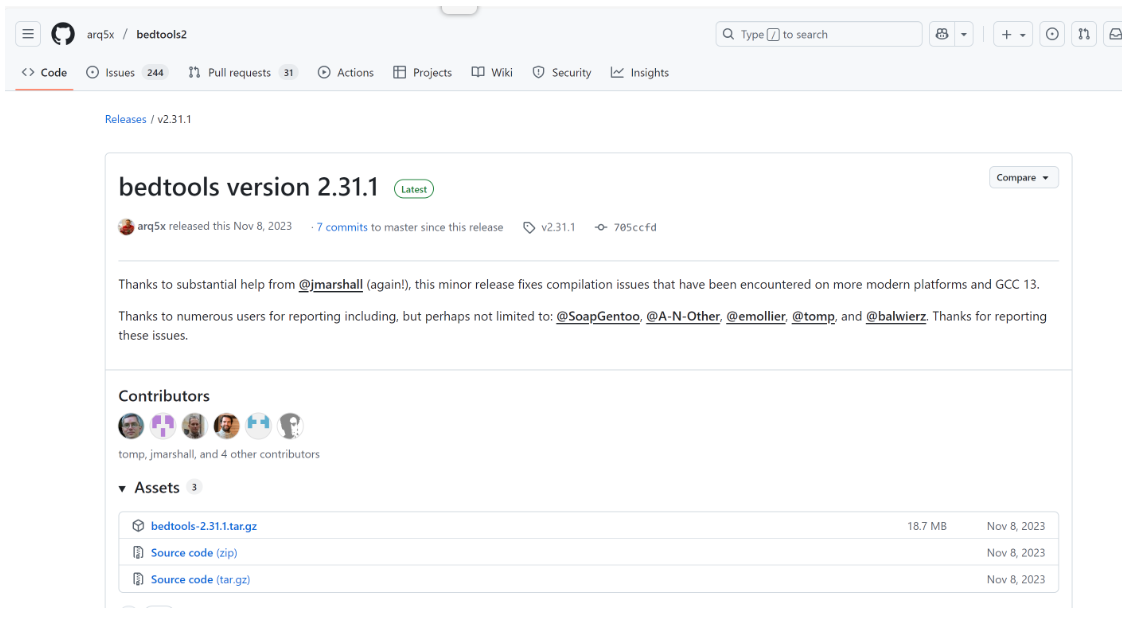Viewport: 1122px width, 622px height.
Task: Open blue identicon contributor avatar
Action: tap(258, 426)
